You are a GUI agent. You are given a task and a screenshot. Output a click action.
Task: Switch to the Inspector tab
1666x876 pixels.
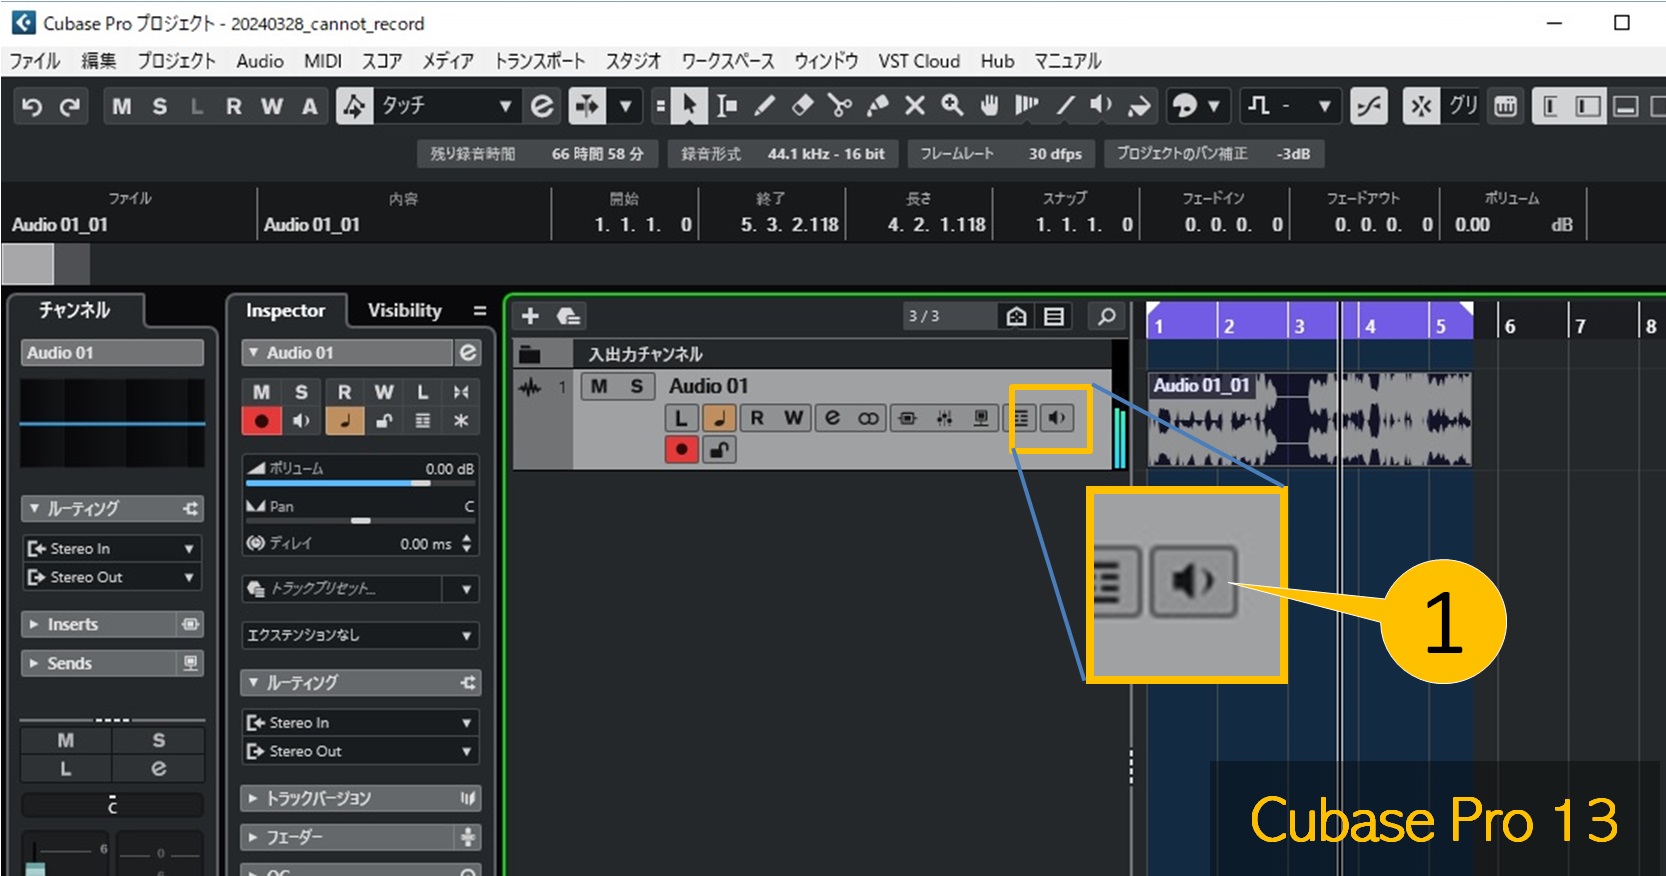coord(285,310)
